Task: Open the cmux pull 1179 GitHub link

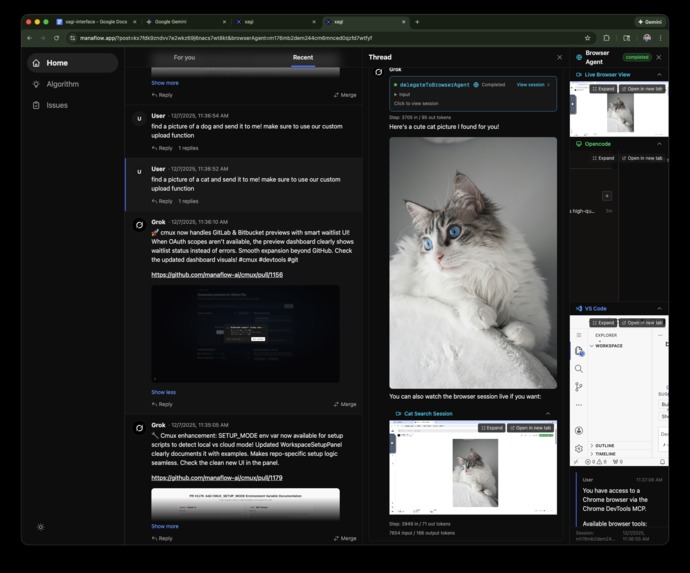Action: (217, 478)
